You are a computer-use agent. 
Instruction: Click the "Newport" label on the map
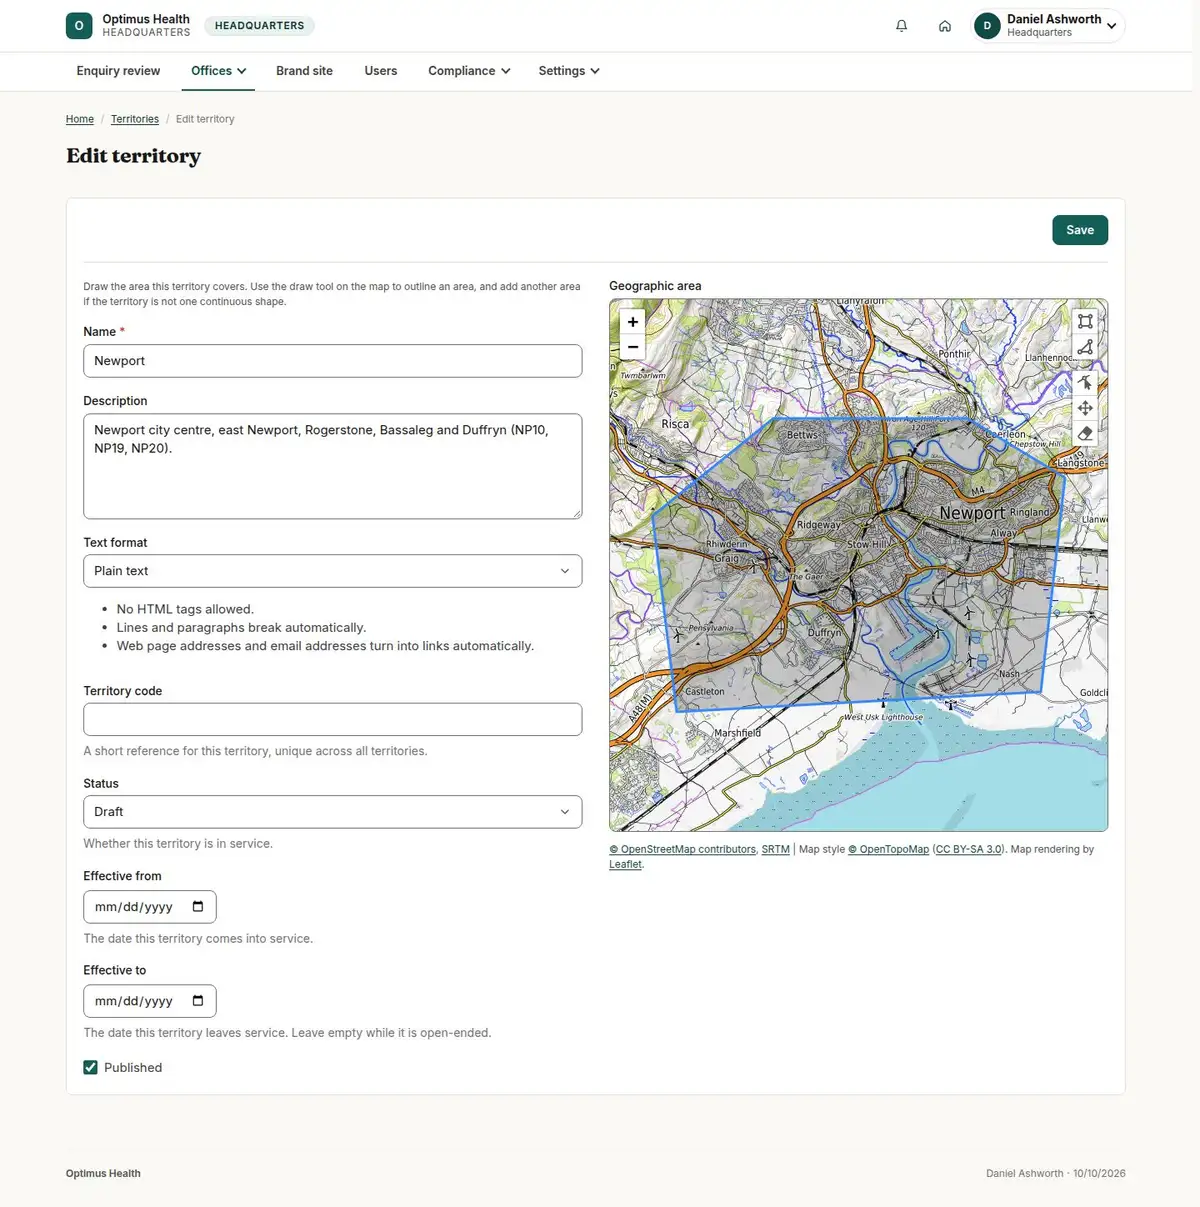pyautogui.click(x=972, y=513)
